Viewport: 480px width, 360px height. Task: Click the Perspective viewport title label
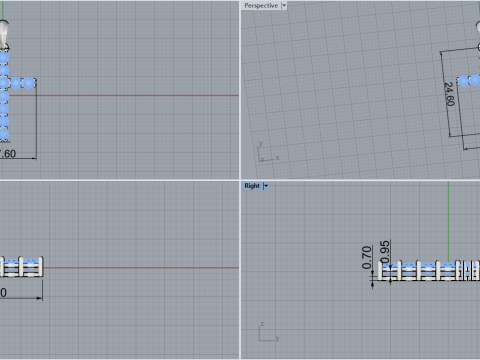(x=261, y=6)
